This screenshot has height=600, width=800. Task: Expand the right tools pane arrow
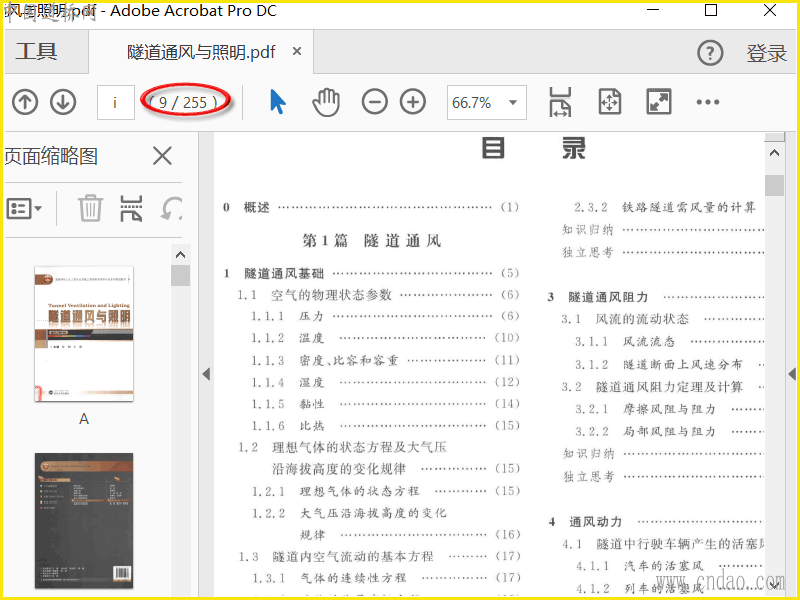(x=792, y=374)
